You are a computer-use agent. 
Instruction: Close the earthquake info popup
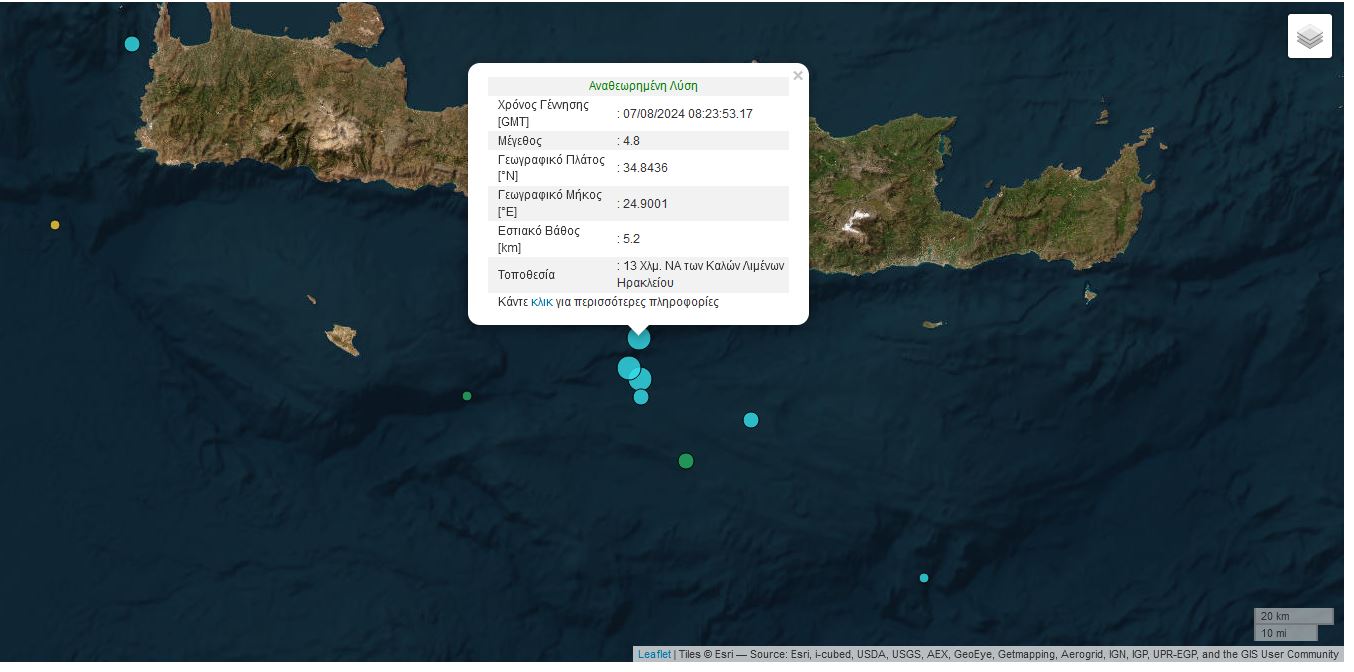point(797,76)
